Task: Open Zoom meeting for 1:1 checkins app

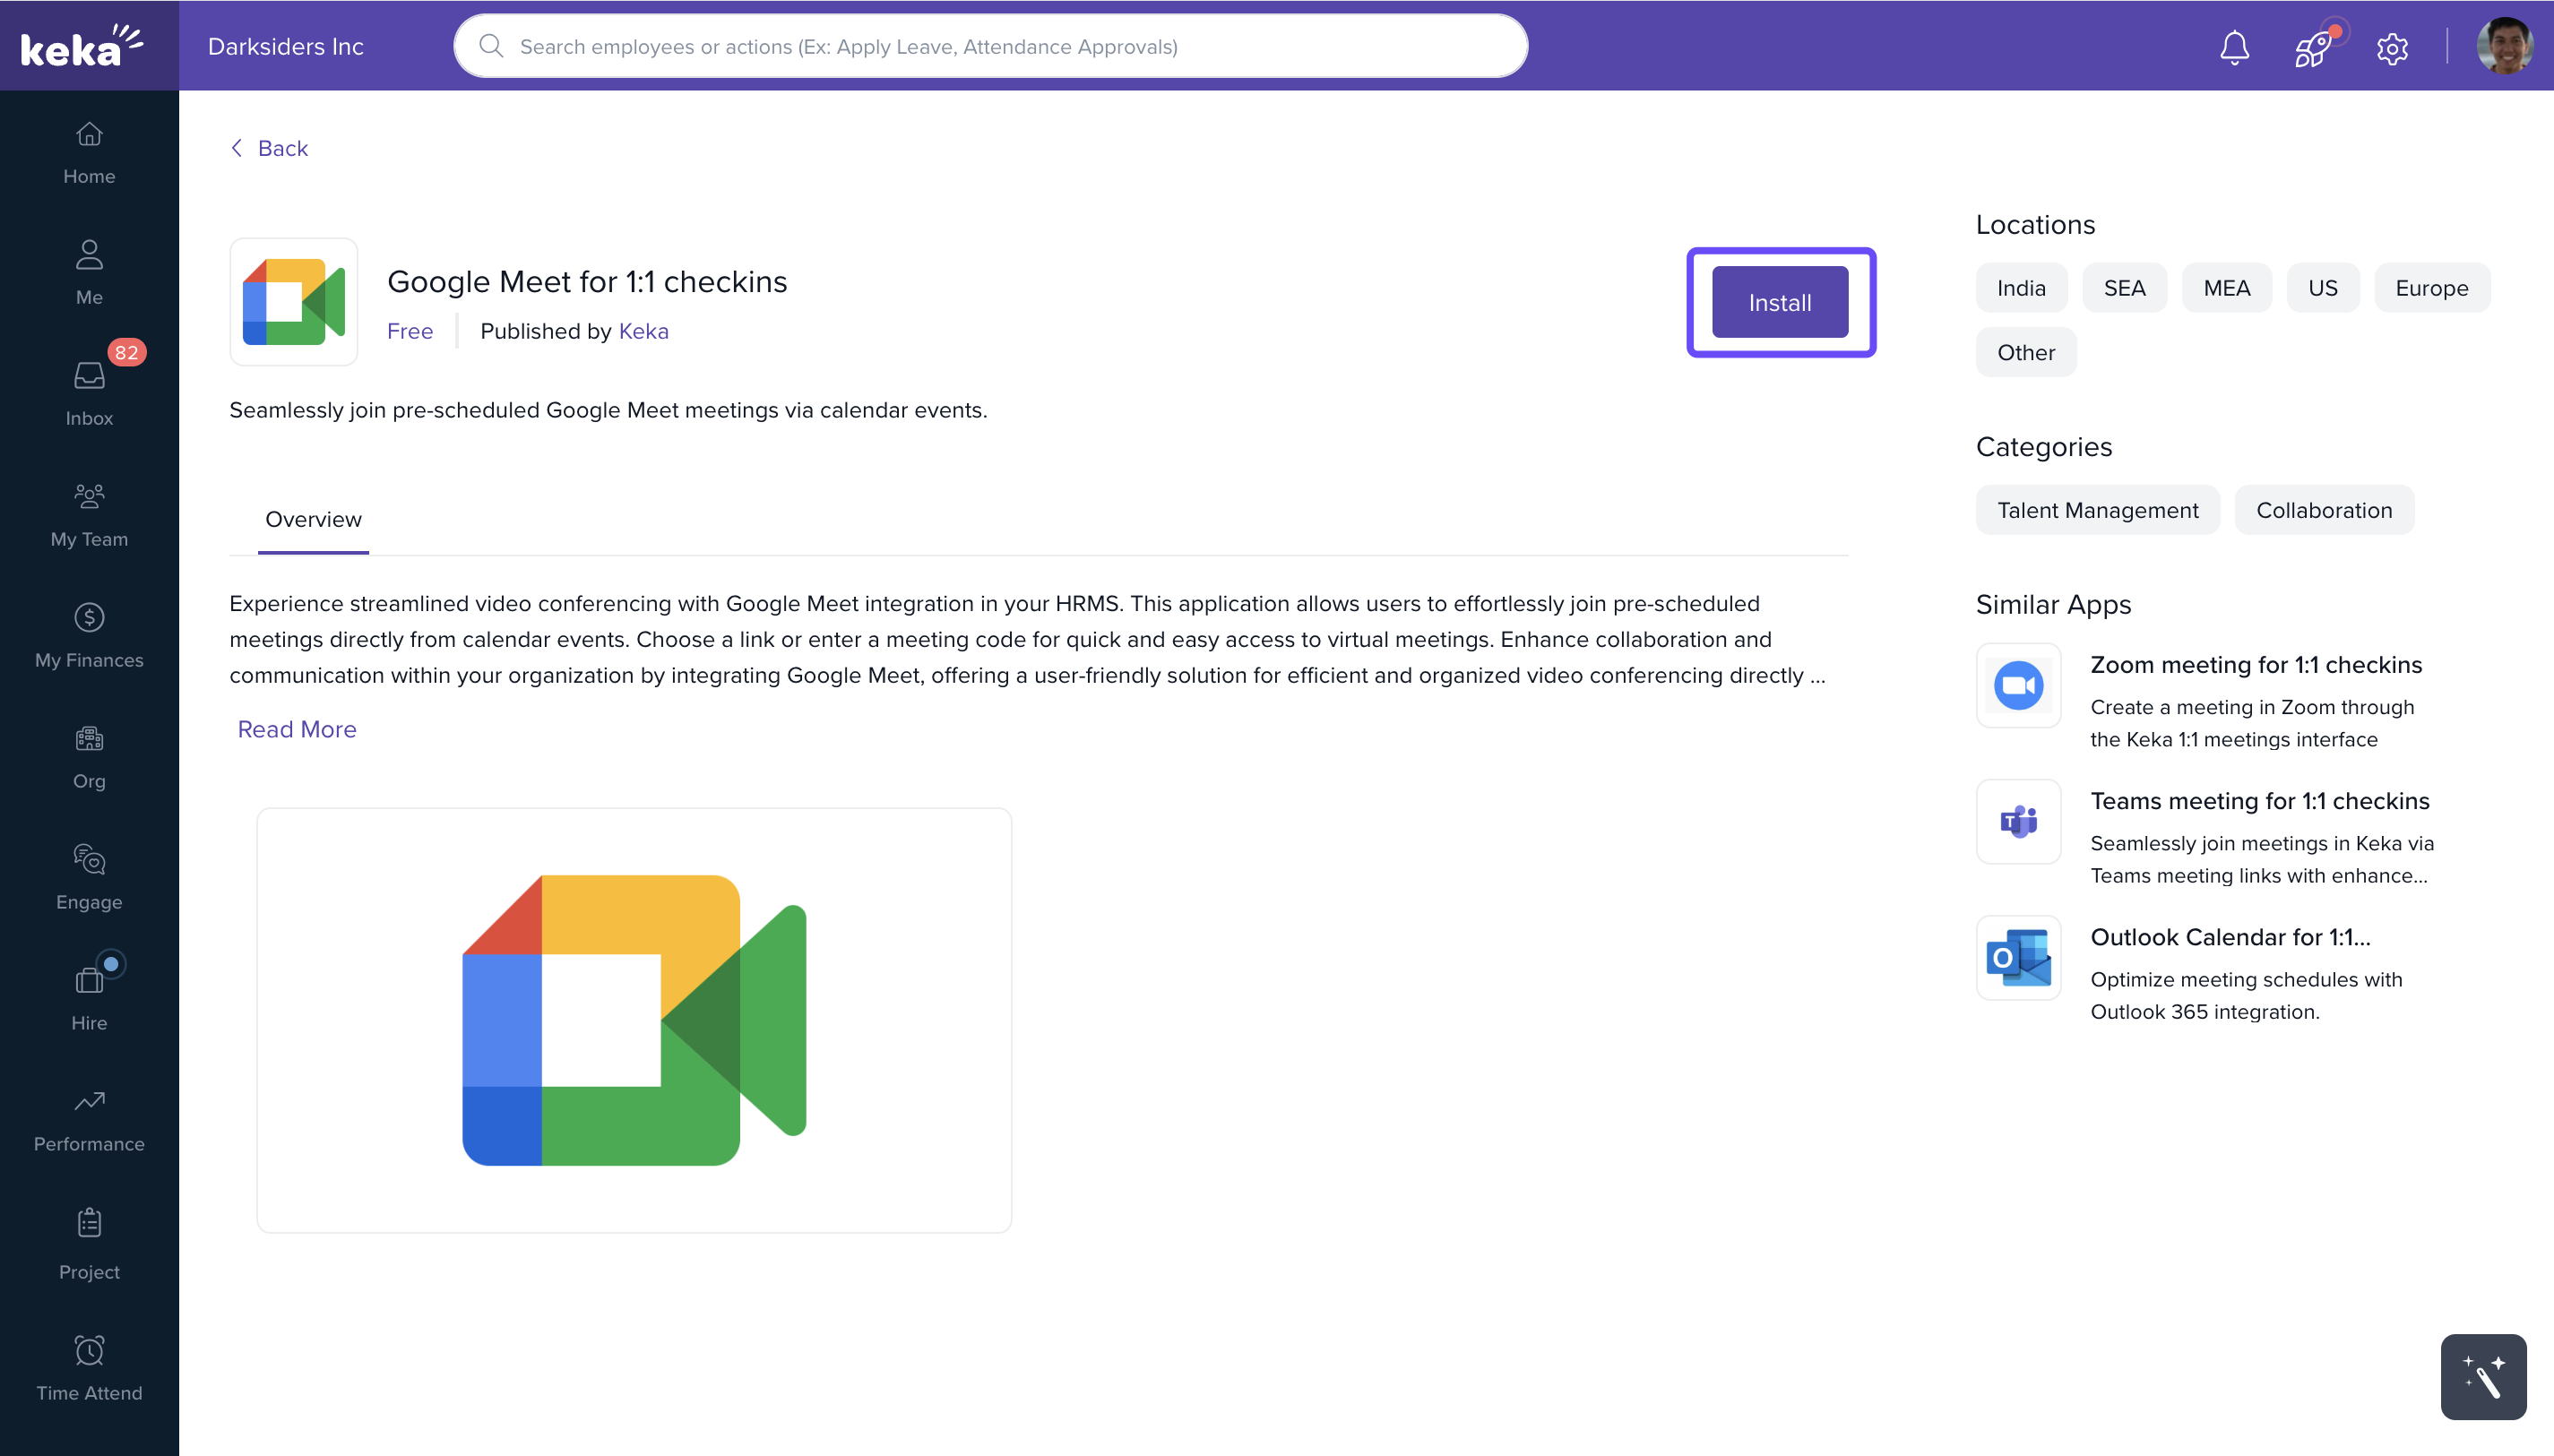Action: pyautogui.click(x=2255, y=665)
